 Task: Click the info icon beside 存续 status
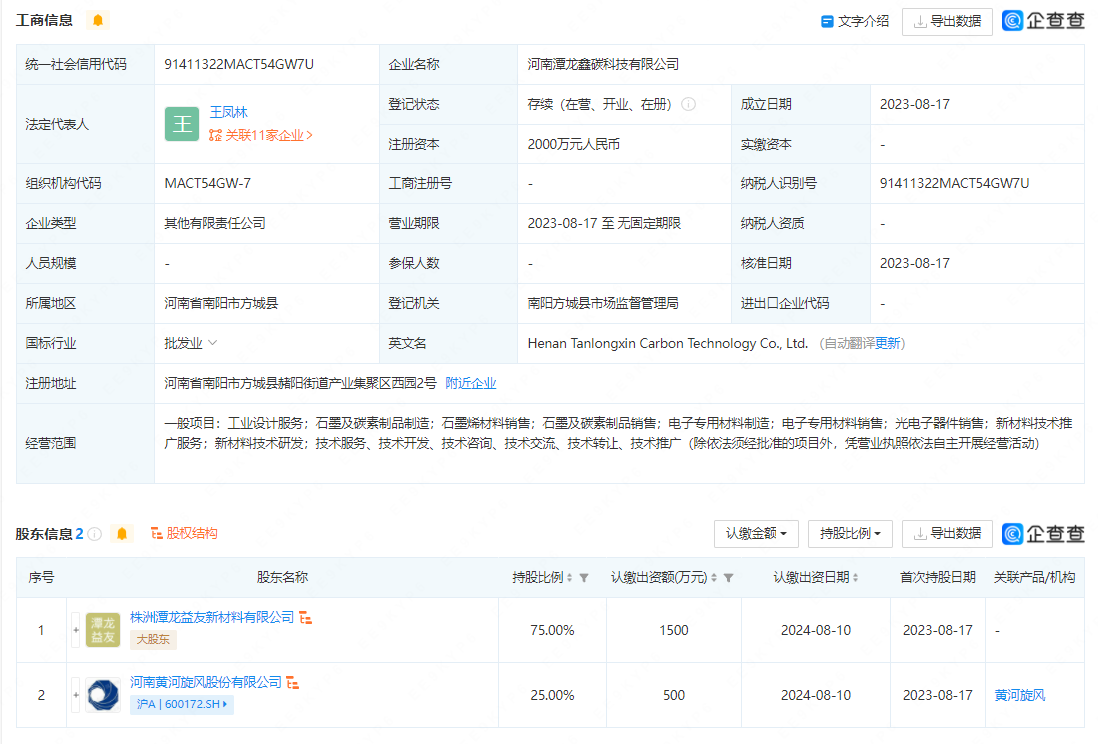688,103
